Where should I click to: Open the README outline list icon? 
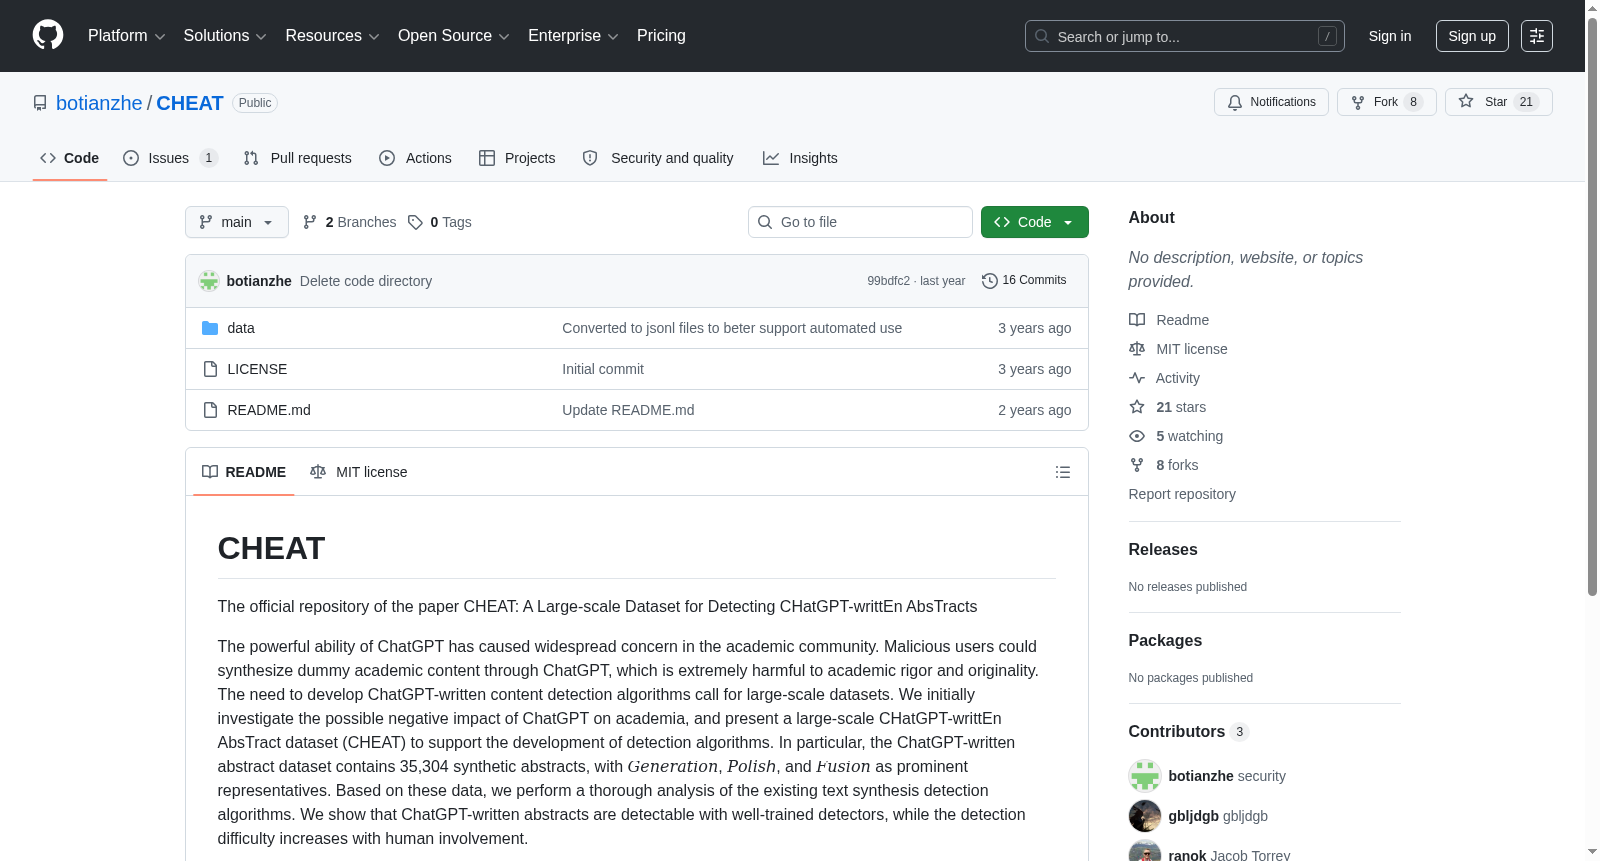pyautogui.click(x=1063, y=472)
